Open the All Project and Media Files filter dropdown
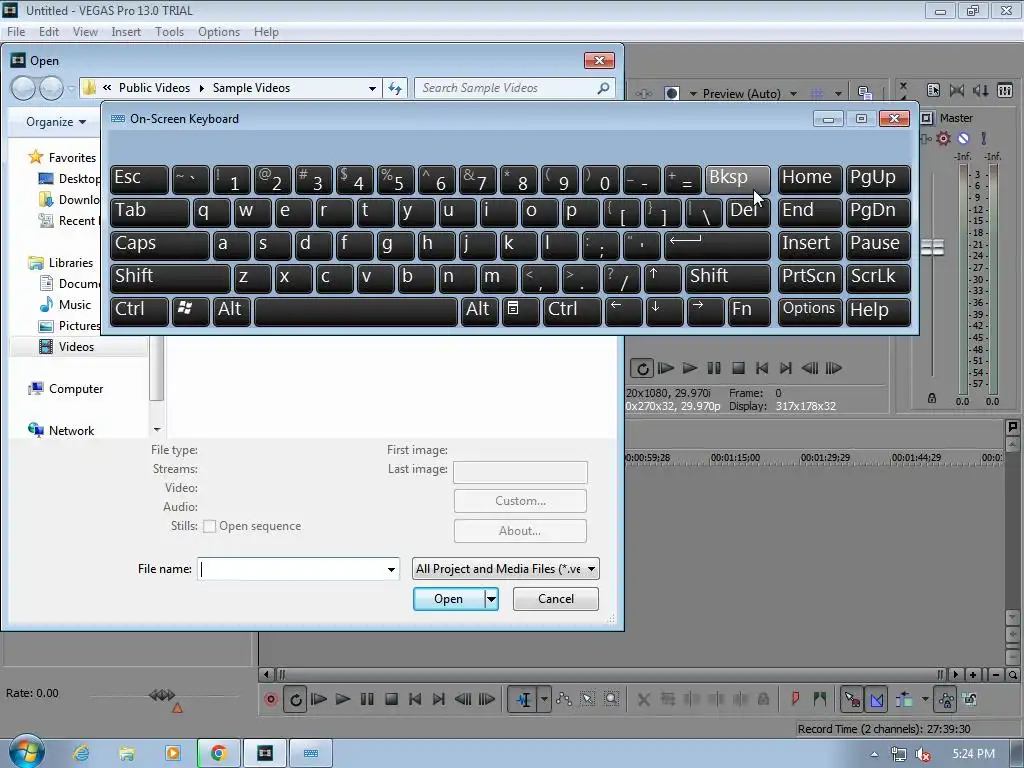This screenshot has width=1024, height=768. pos(505,569)
